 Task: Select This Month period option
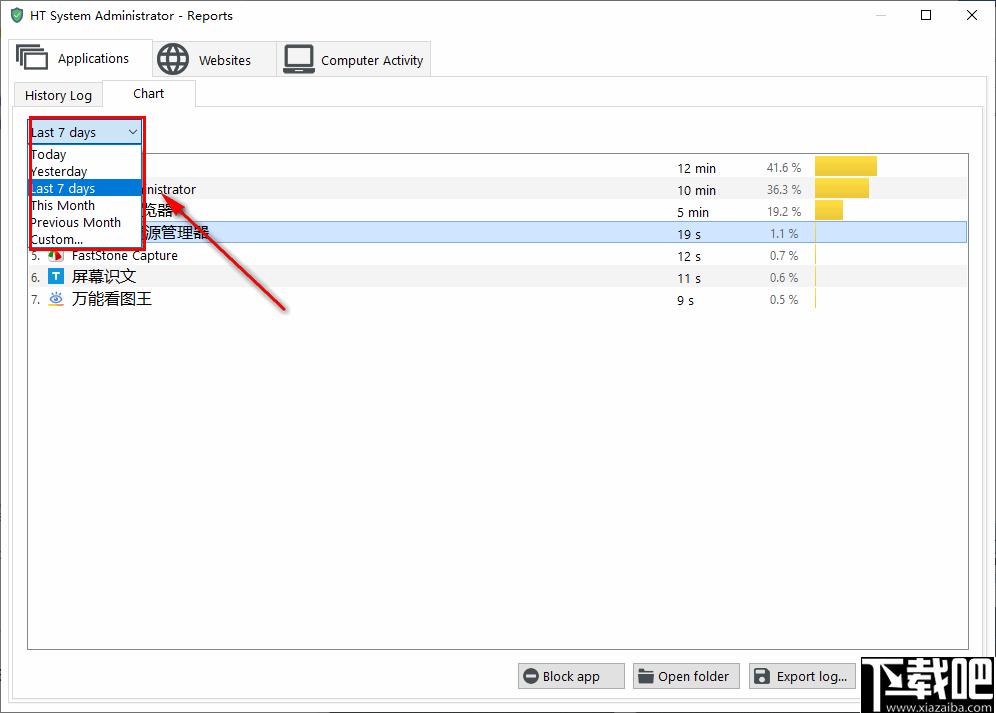(x=85, y=205)
